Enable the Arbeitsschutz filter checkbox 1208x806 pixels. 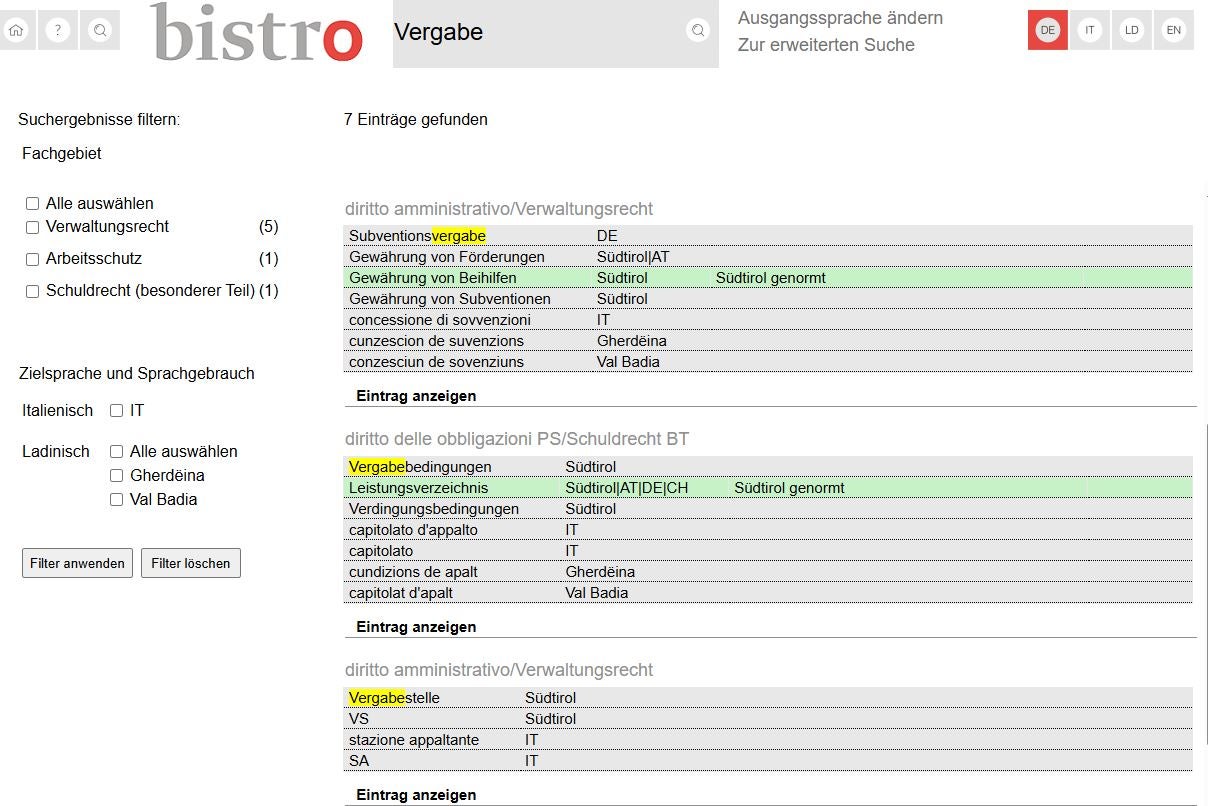click(33, 260)
